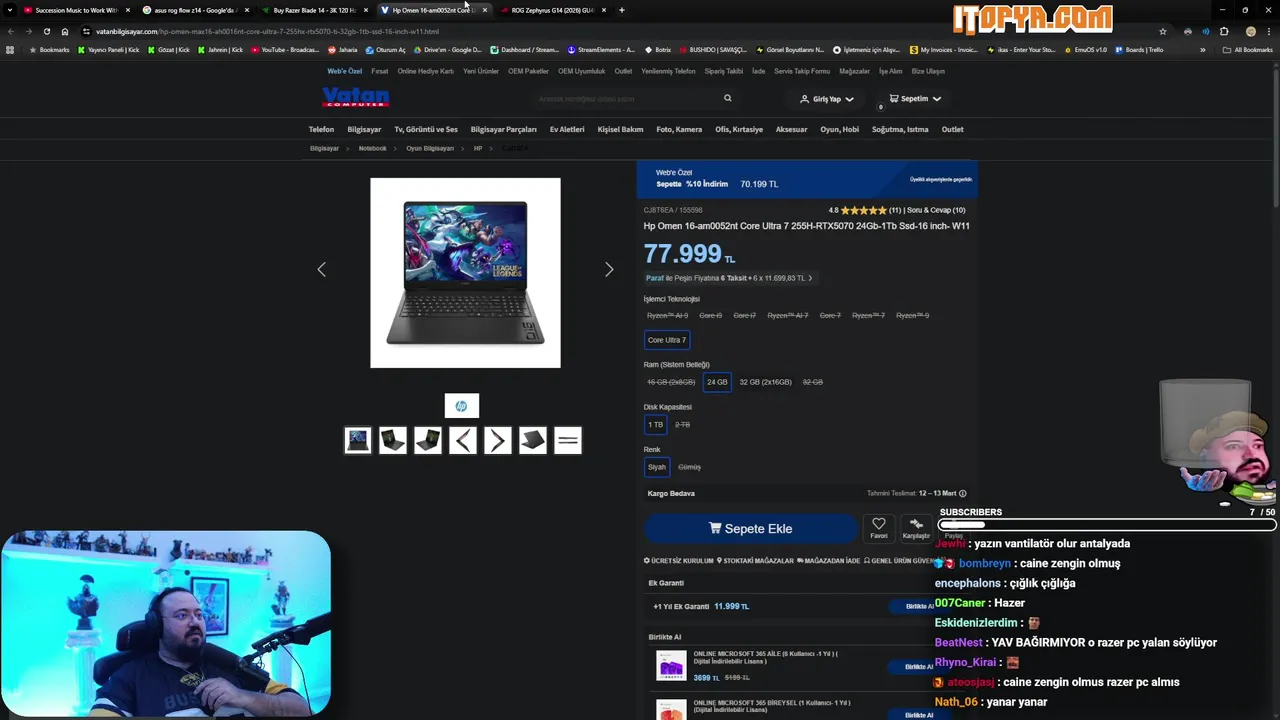Show next product image with right arrow
This screenshot has height=720, width=1280.
609,269
